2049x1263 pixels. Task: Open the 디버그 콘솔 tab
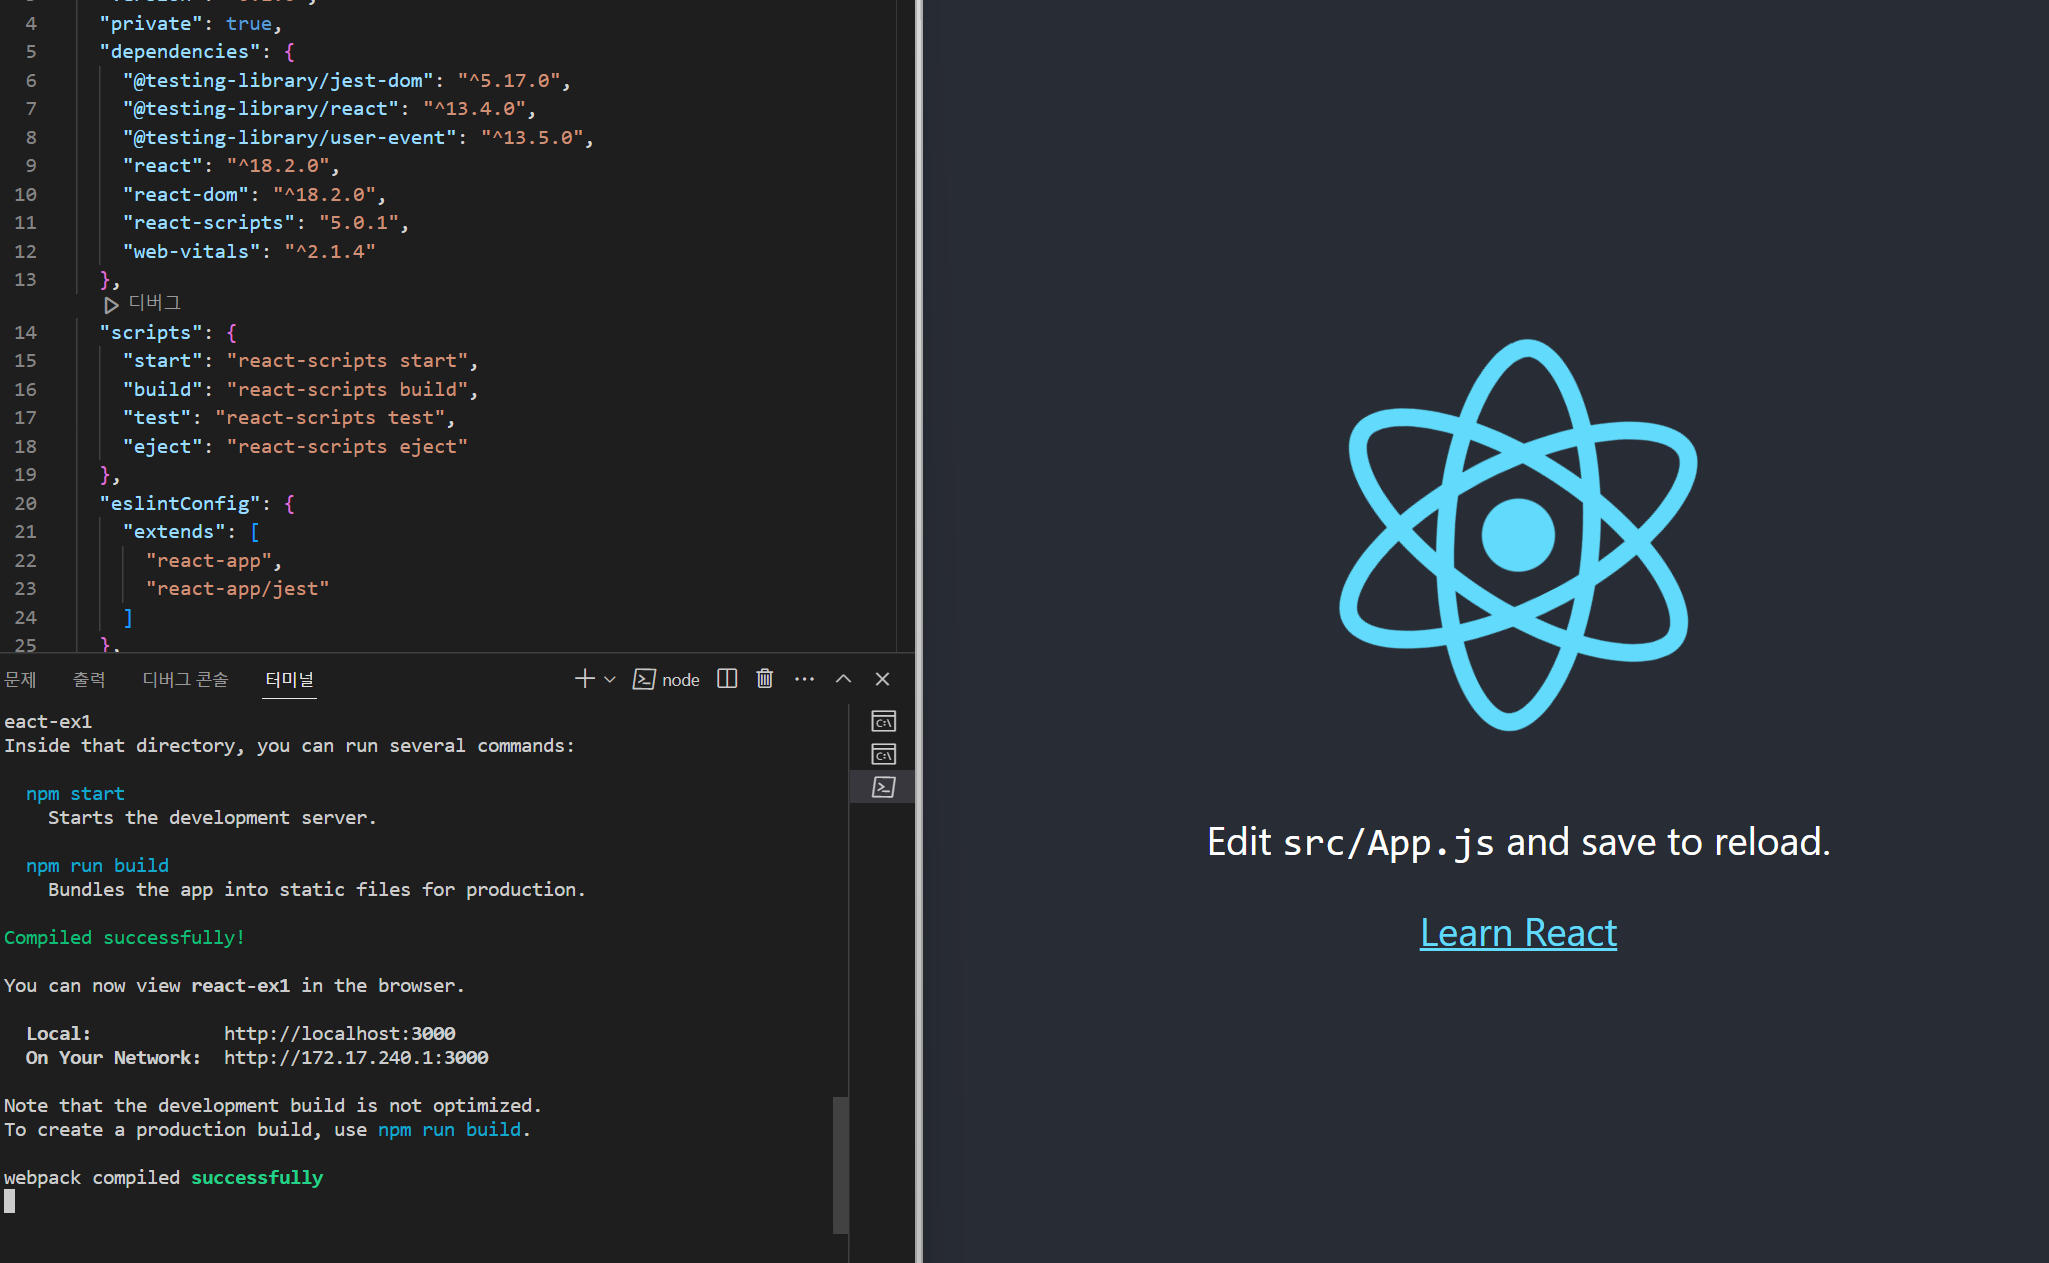click(x=185, y=680)
